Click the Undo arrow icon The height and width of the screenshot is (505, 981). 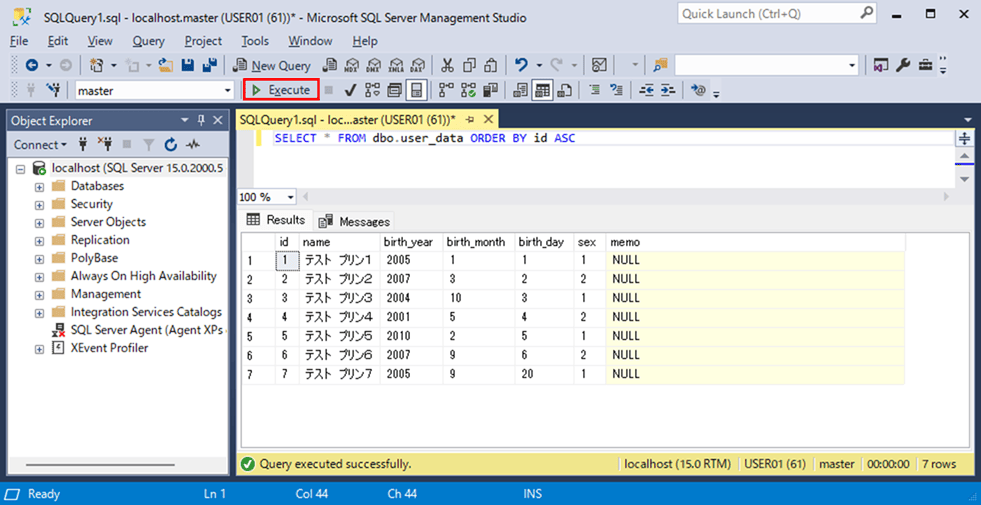522,65
